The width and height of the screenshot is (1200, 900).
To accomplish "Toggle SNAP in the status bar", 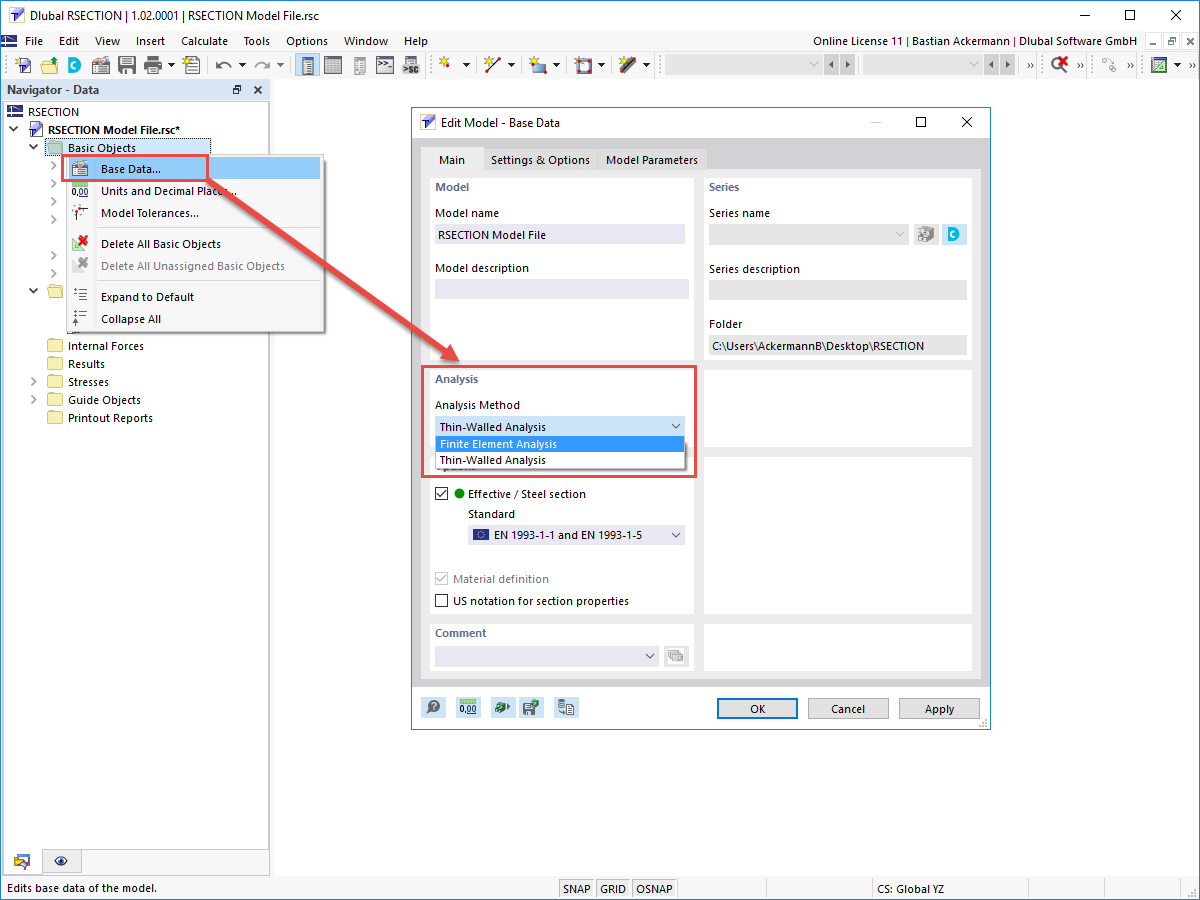I will click(x=577, y=889).
